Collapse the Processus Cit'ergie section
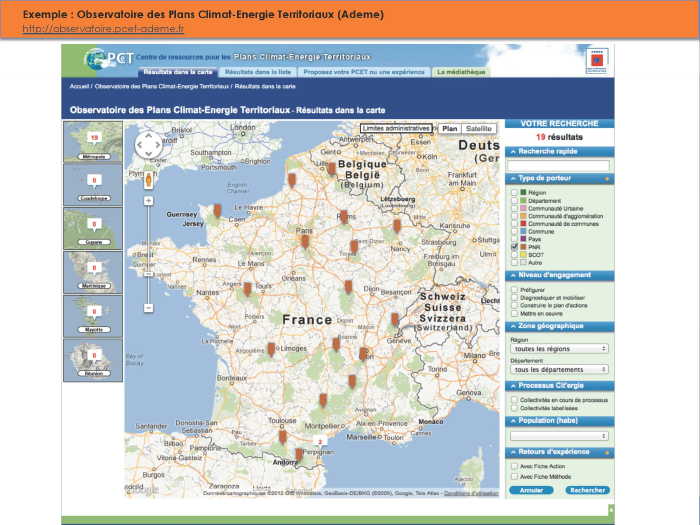This screenshot has height=525, width=700. pos(559,386)
